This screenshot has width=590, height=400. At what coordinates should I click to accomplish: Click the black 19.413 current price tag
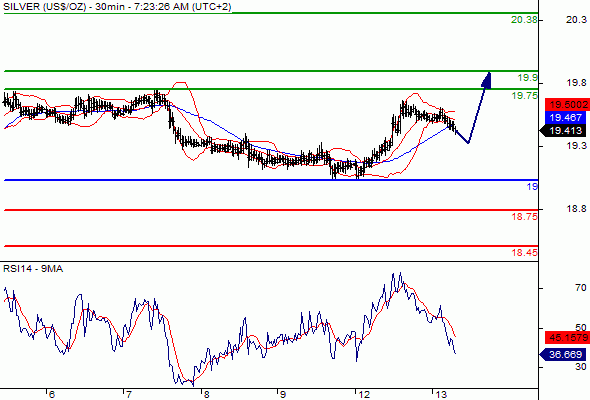pyautogui.click(x=563, y=131)
